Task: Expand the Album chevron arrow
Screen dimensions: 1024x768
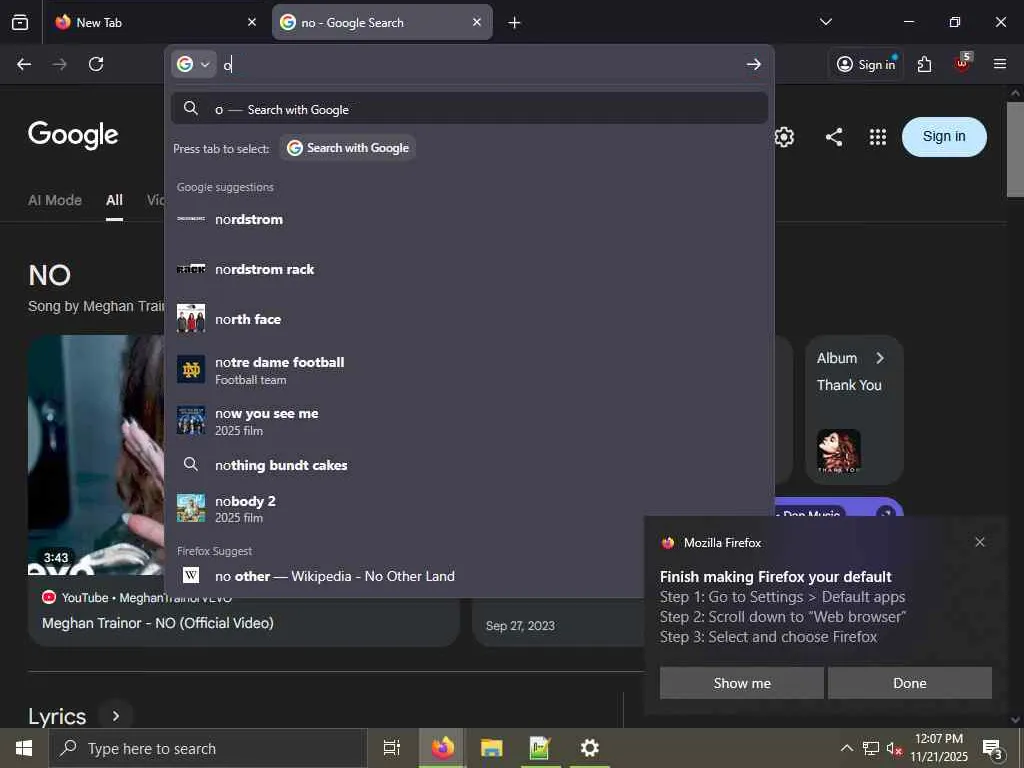Action: pos(880,358)
